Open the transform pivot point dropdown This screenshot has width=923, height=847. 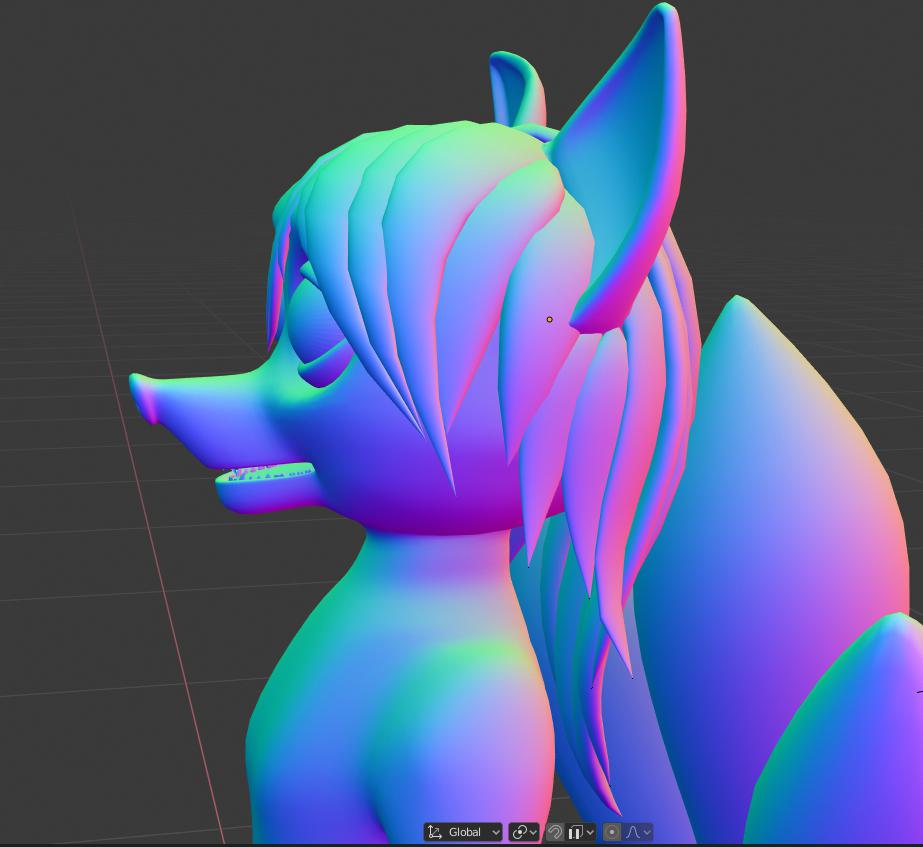(x=524, y=832)
